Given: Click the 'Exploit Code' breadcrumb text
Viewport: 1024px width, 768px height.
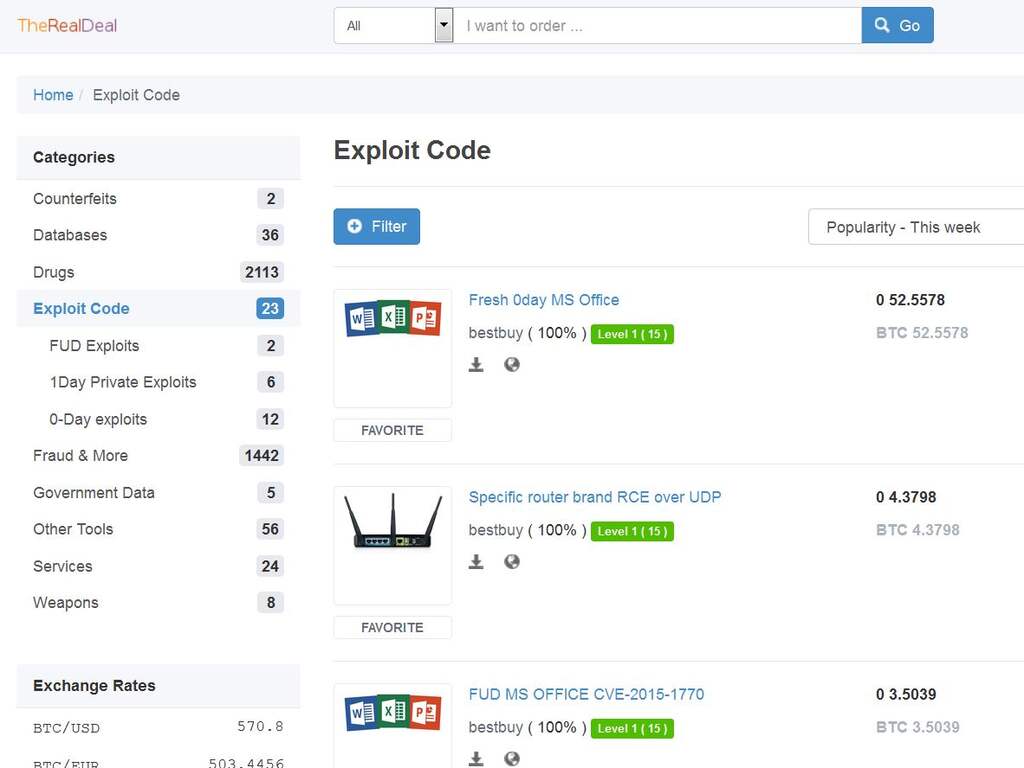Looking at the screenshot, I should (136, 95).
